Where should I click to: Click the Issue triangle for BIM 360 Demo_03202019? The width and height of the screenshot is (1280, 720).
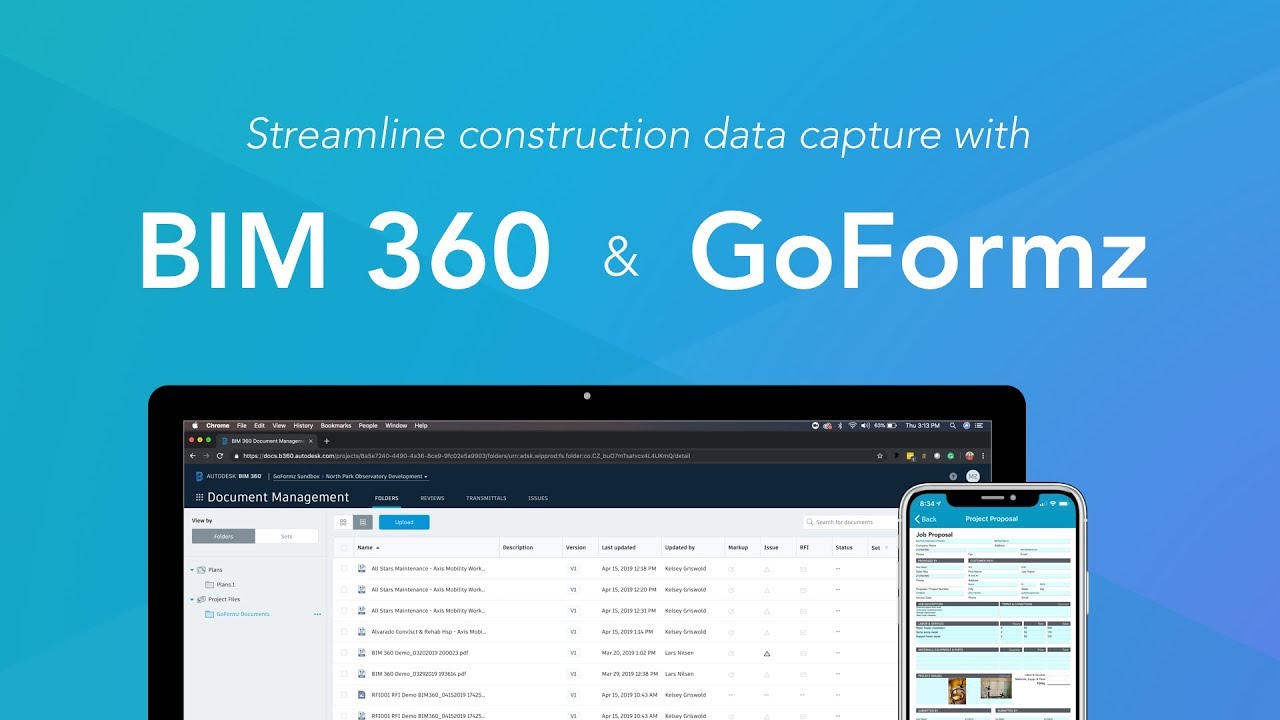[767, 653]
